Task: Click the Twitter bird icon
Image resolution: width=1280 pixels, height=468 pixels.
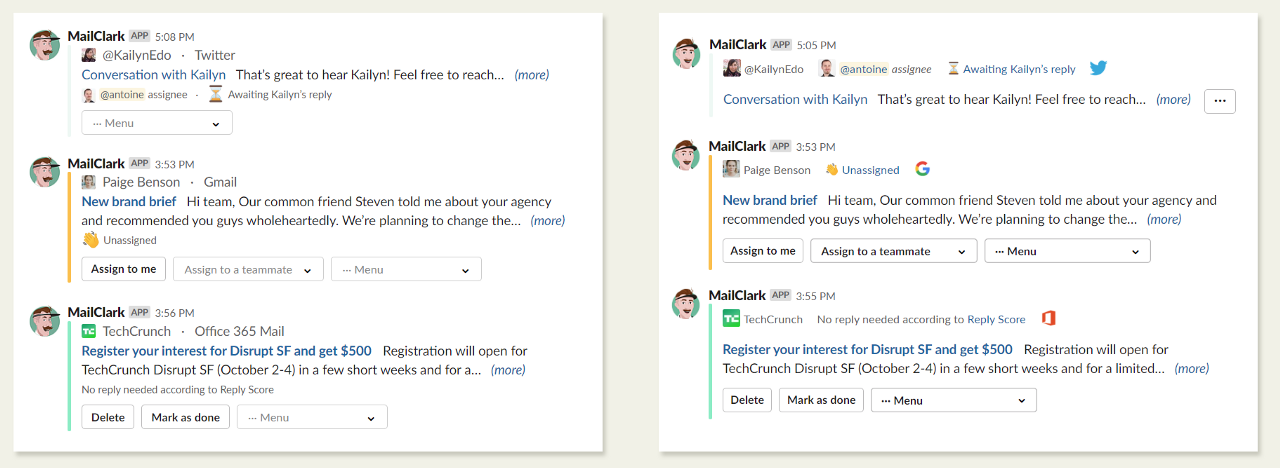Action: click(x=1098, y=69)
